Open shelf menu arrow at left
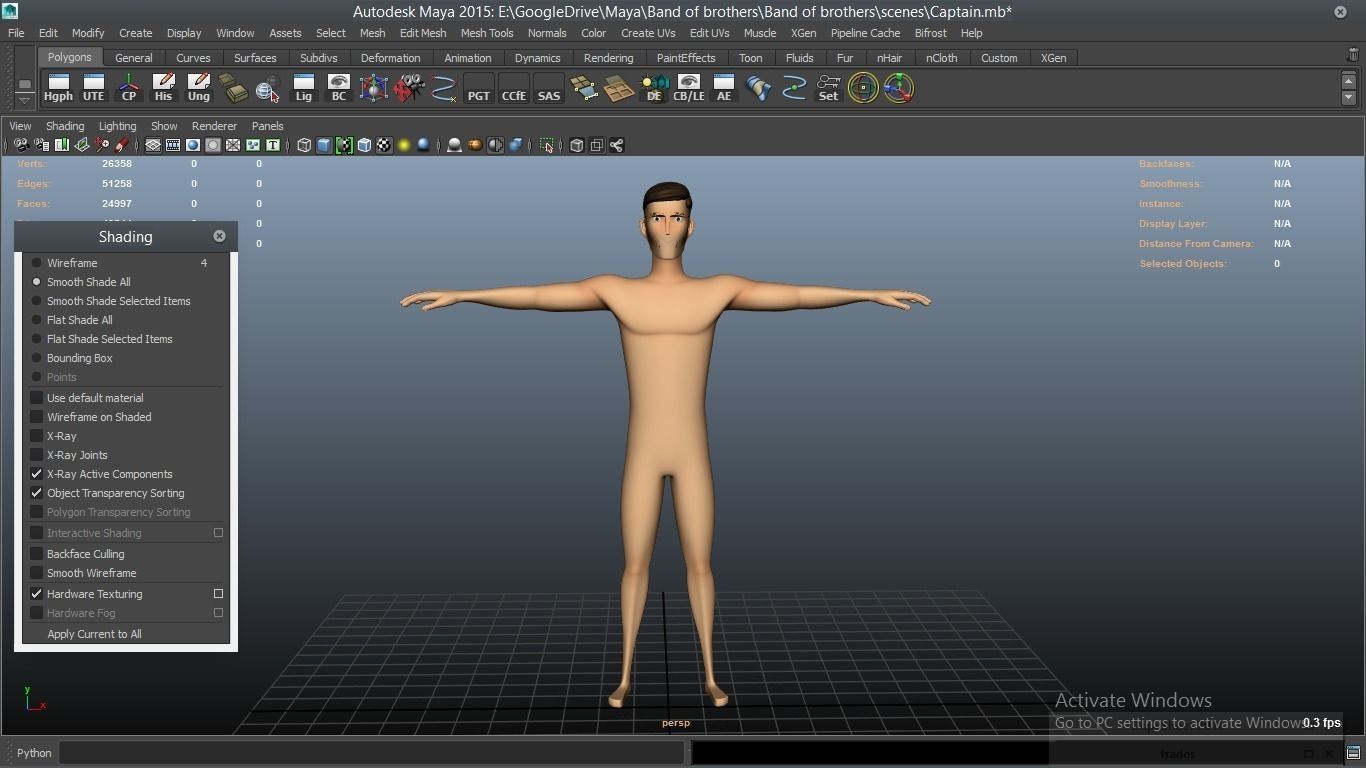Image resolution: width=1366 pixels, height=768 pixels. click(x=25, y=100)
